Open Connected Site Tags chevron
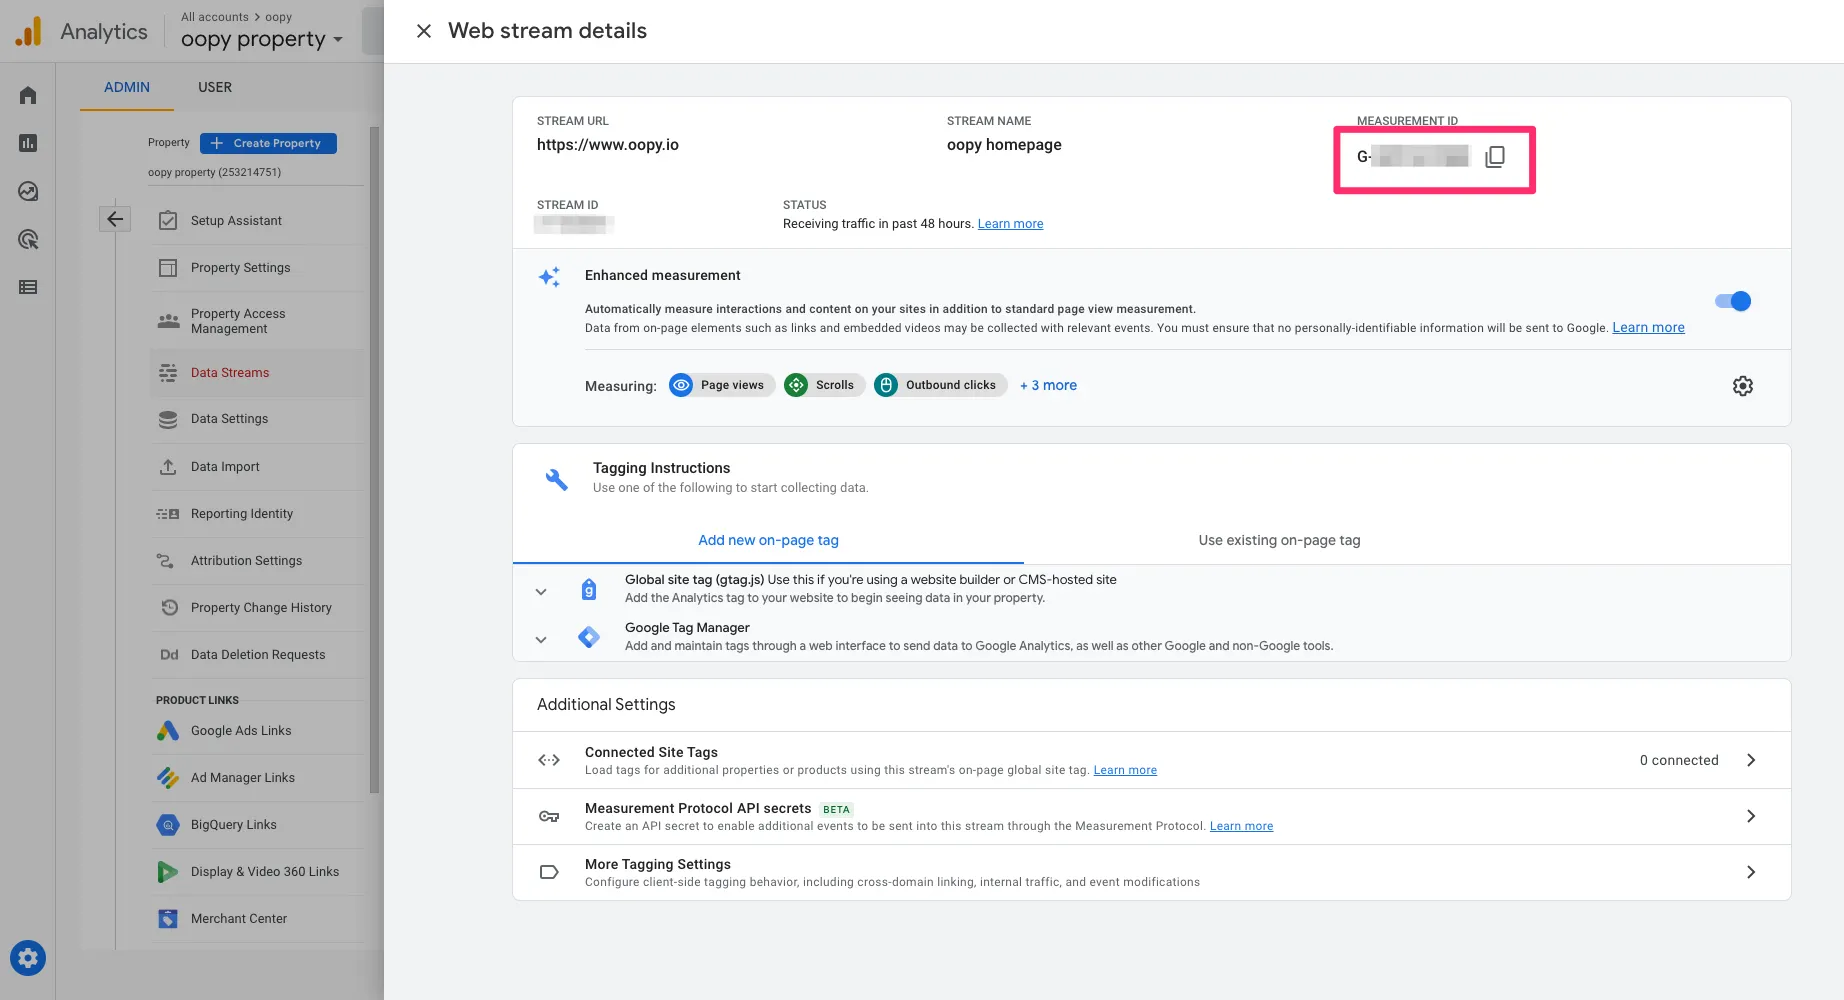The height and width of the screenshot is (1000, 1844). coord(1751,760)
